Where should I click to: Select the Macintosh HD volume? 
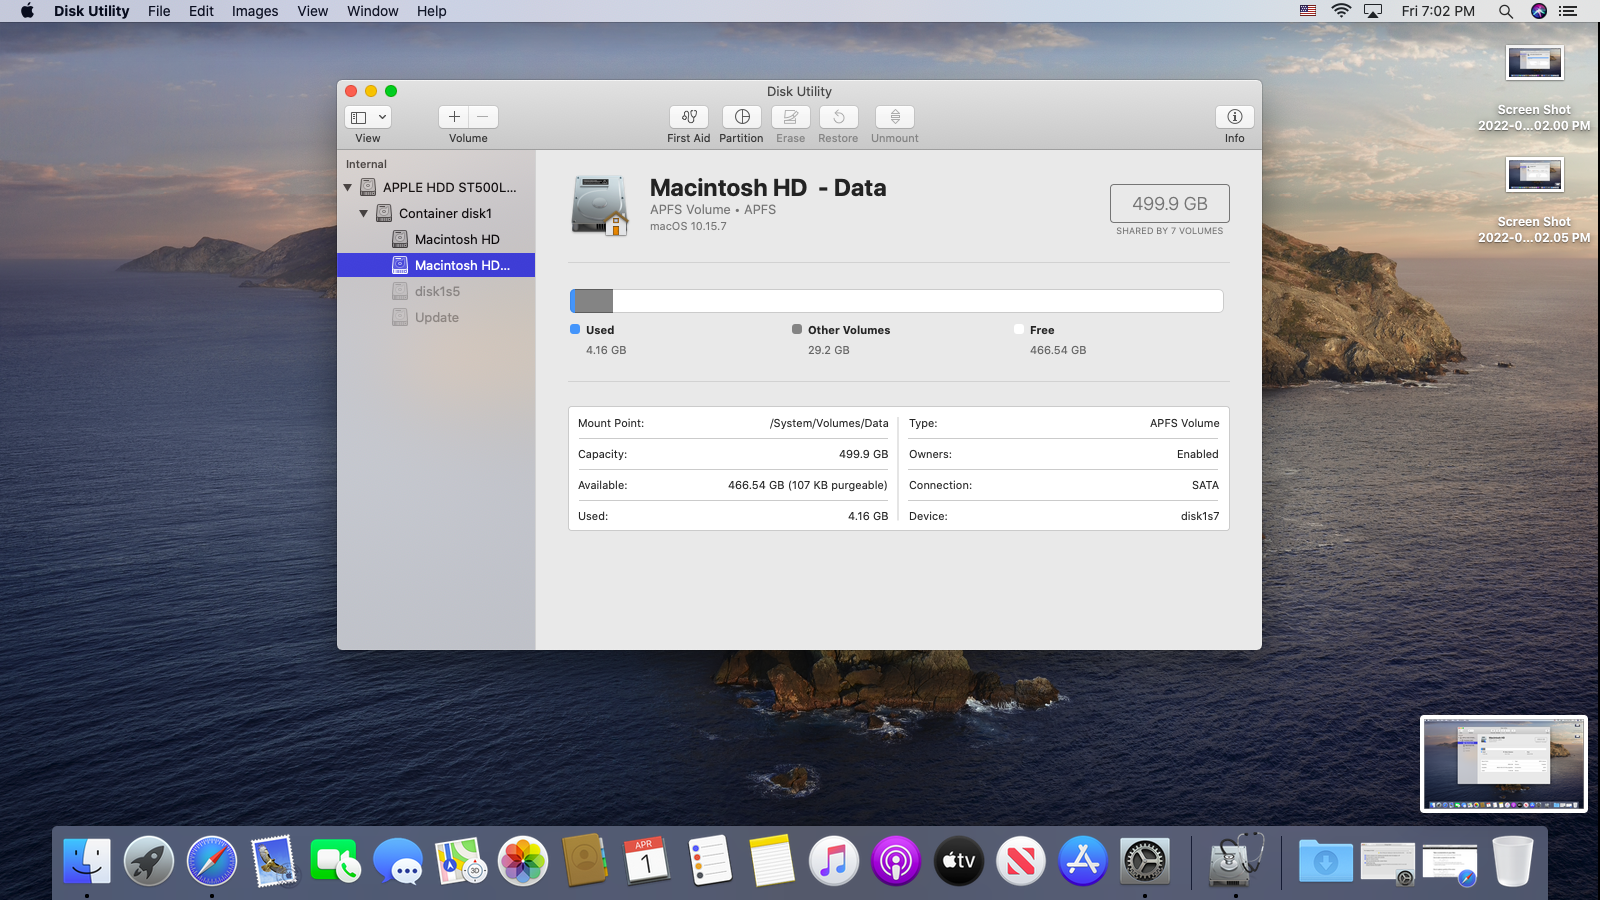pos(436,239)
